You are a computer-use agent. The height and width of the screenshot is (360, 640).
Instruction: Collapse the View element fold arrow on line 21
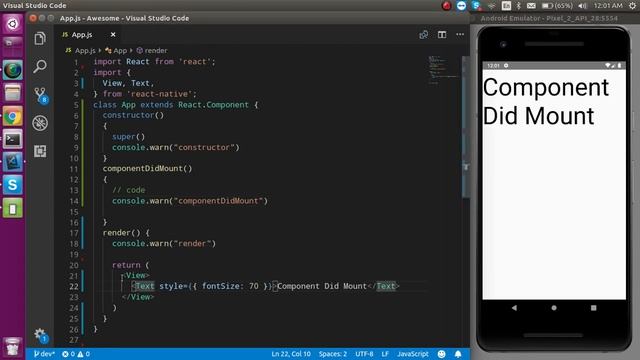pyautogui.click(x=122, y=276)
